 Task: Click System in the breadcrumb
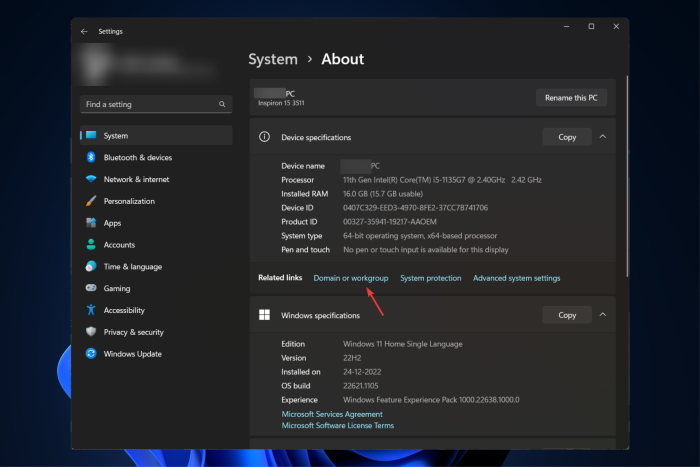(273, 59)
